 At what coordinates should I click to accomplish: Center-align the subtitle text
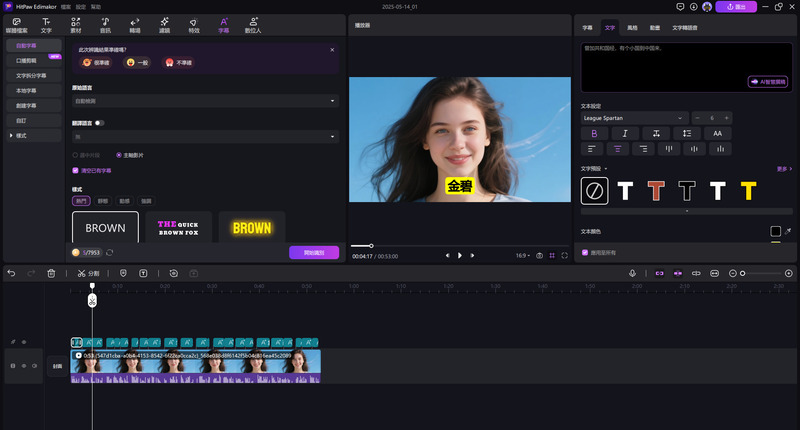[618, 148]
